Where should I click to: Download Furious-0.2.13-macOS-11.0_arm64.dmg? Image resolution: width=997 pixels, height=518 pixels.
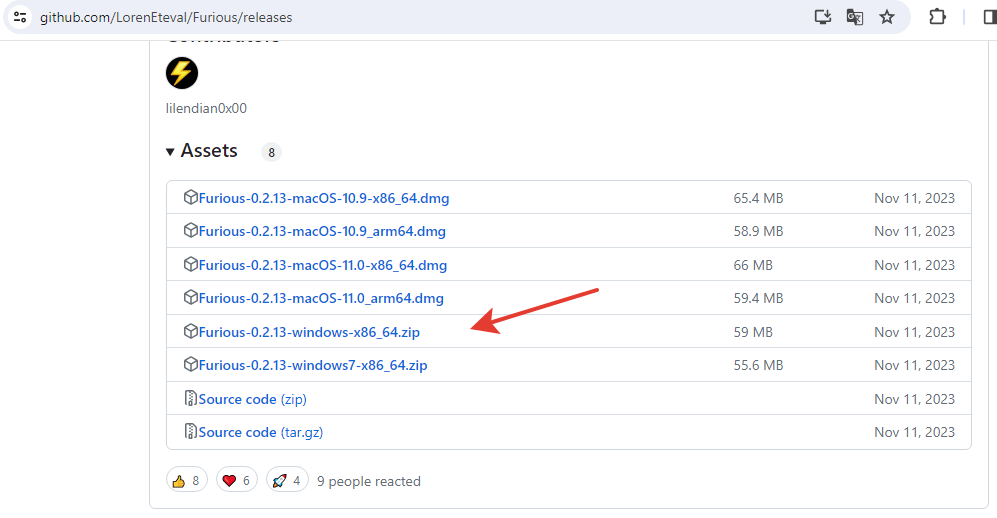[321, 298]
